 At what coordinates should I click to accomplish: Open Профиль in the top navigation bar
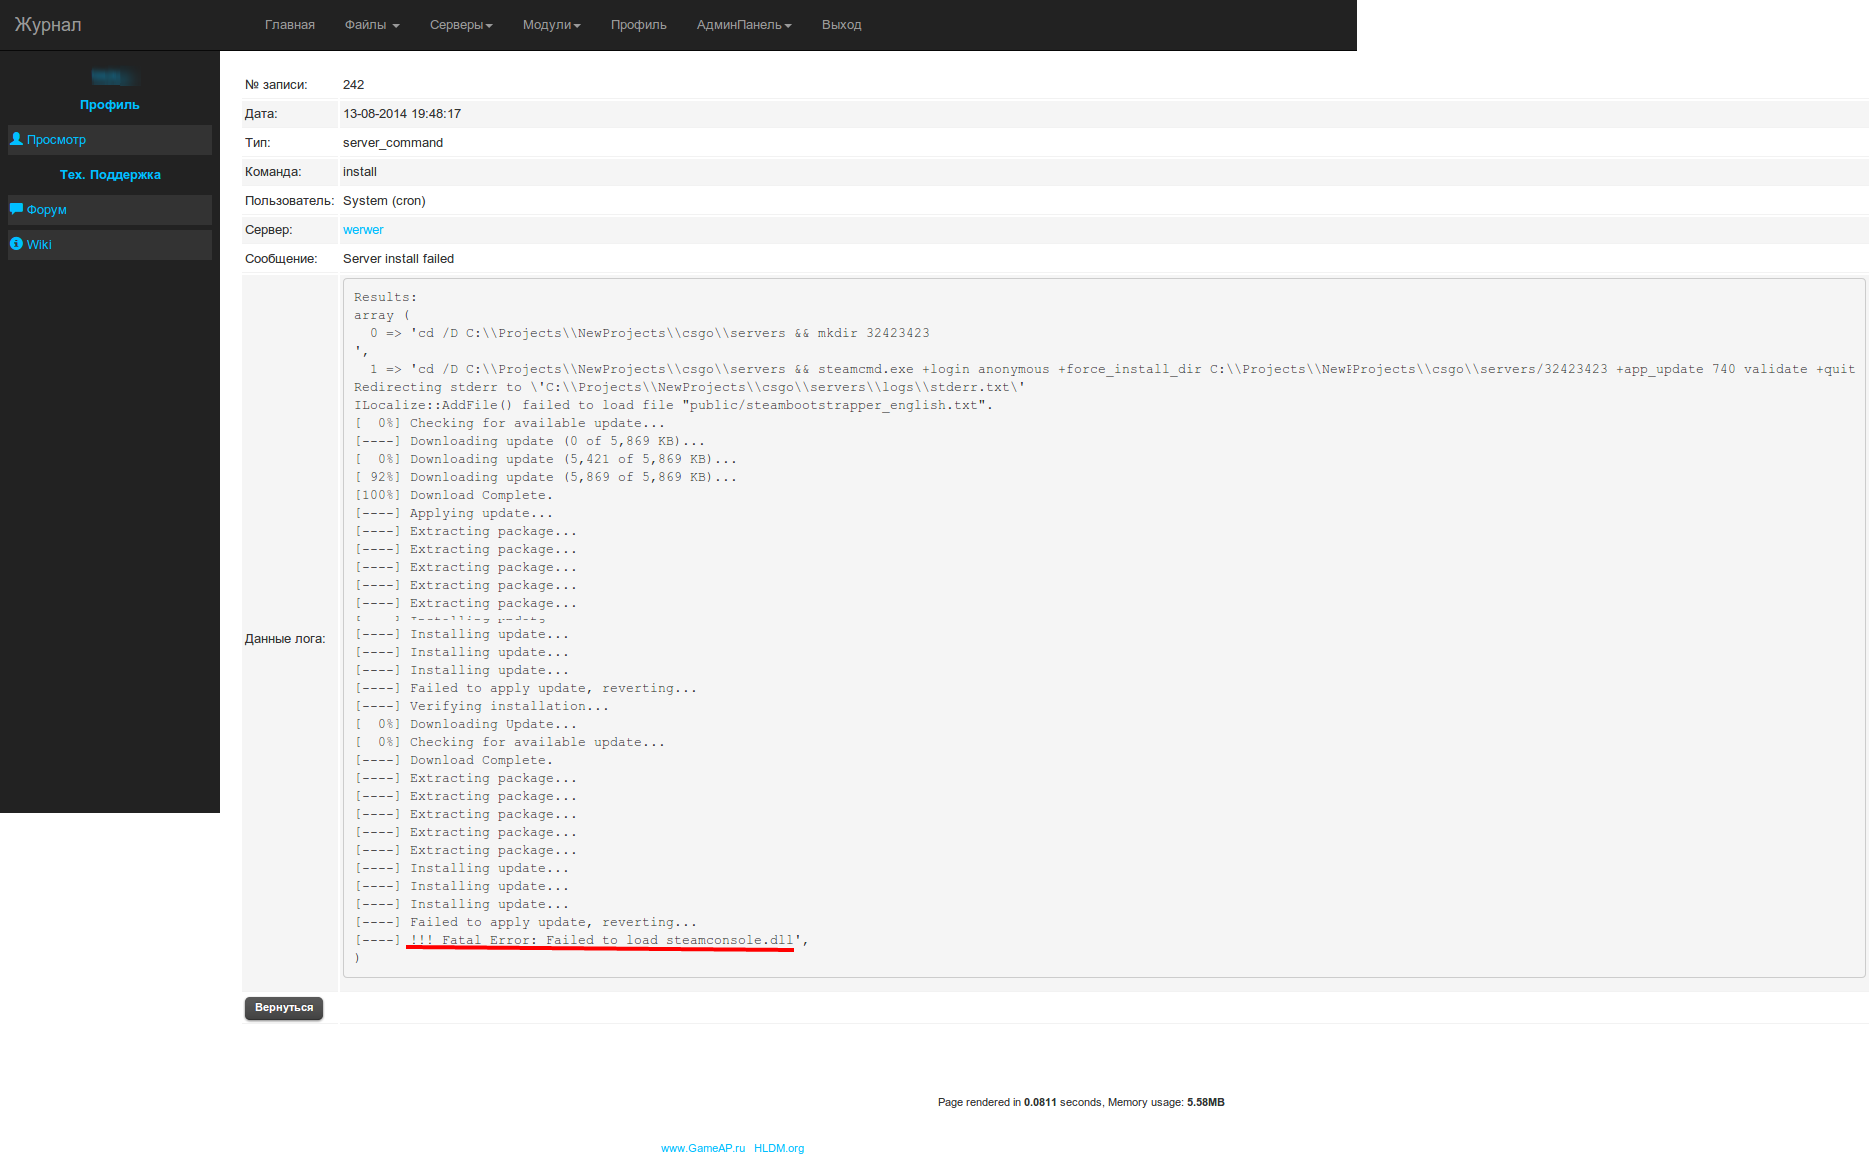pos(638,25)
